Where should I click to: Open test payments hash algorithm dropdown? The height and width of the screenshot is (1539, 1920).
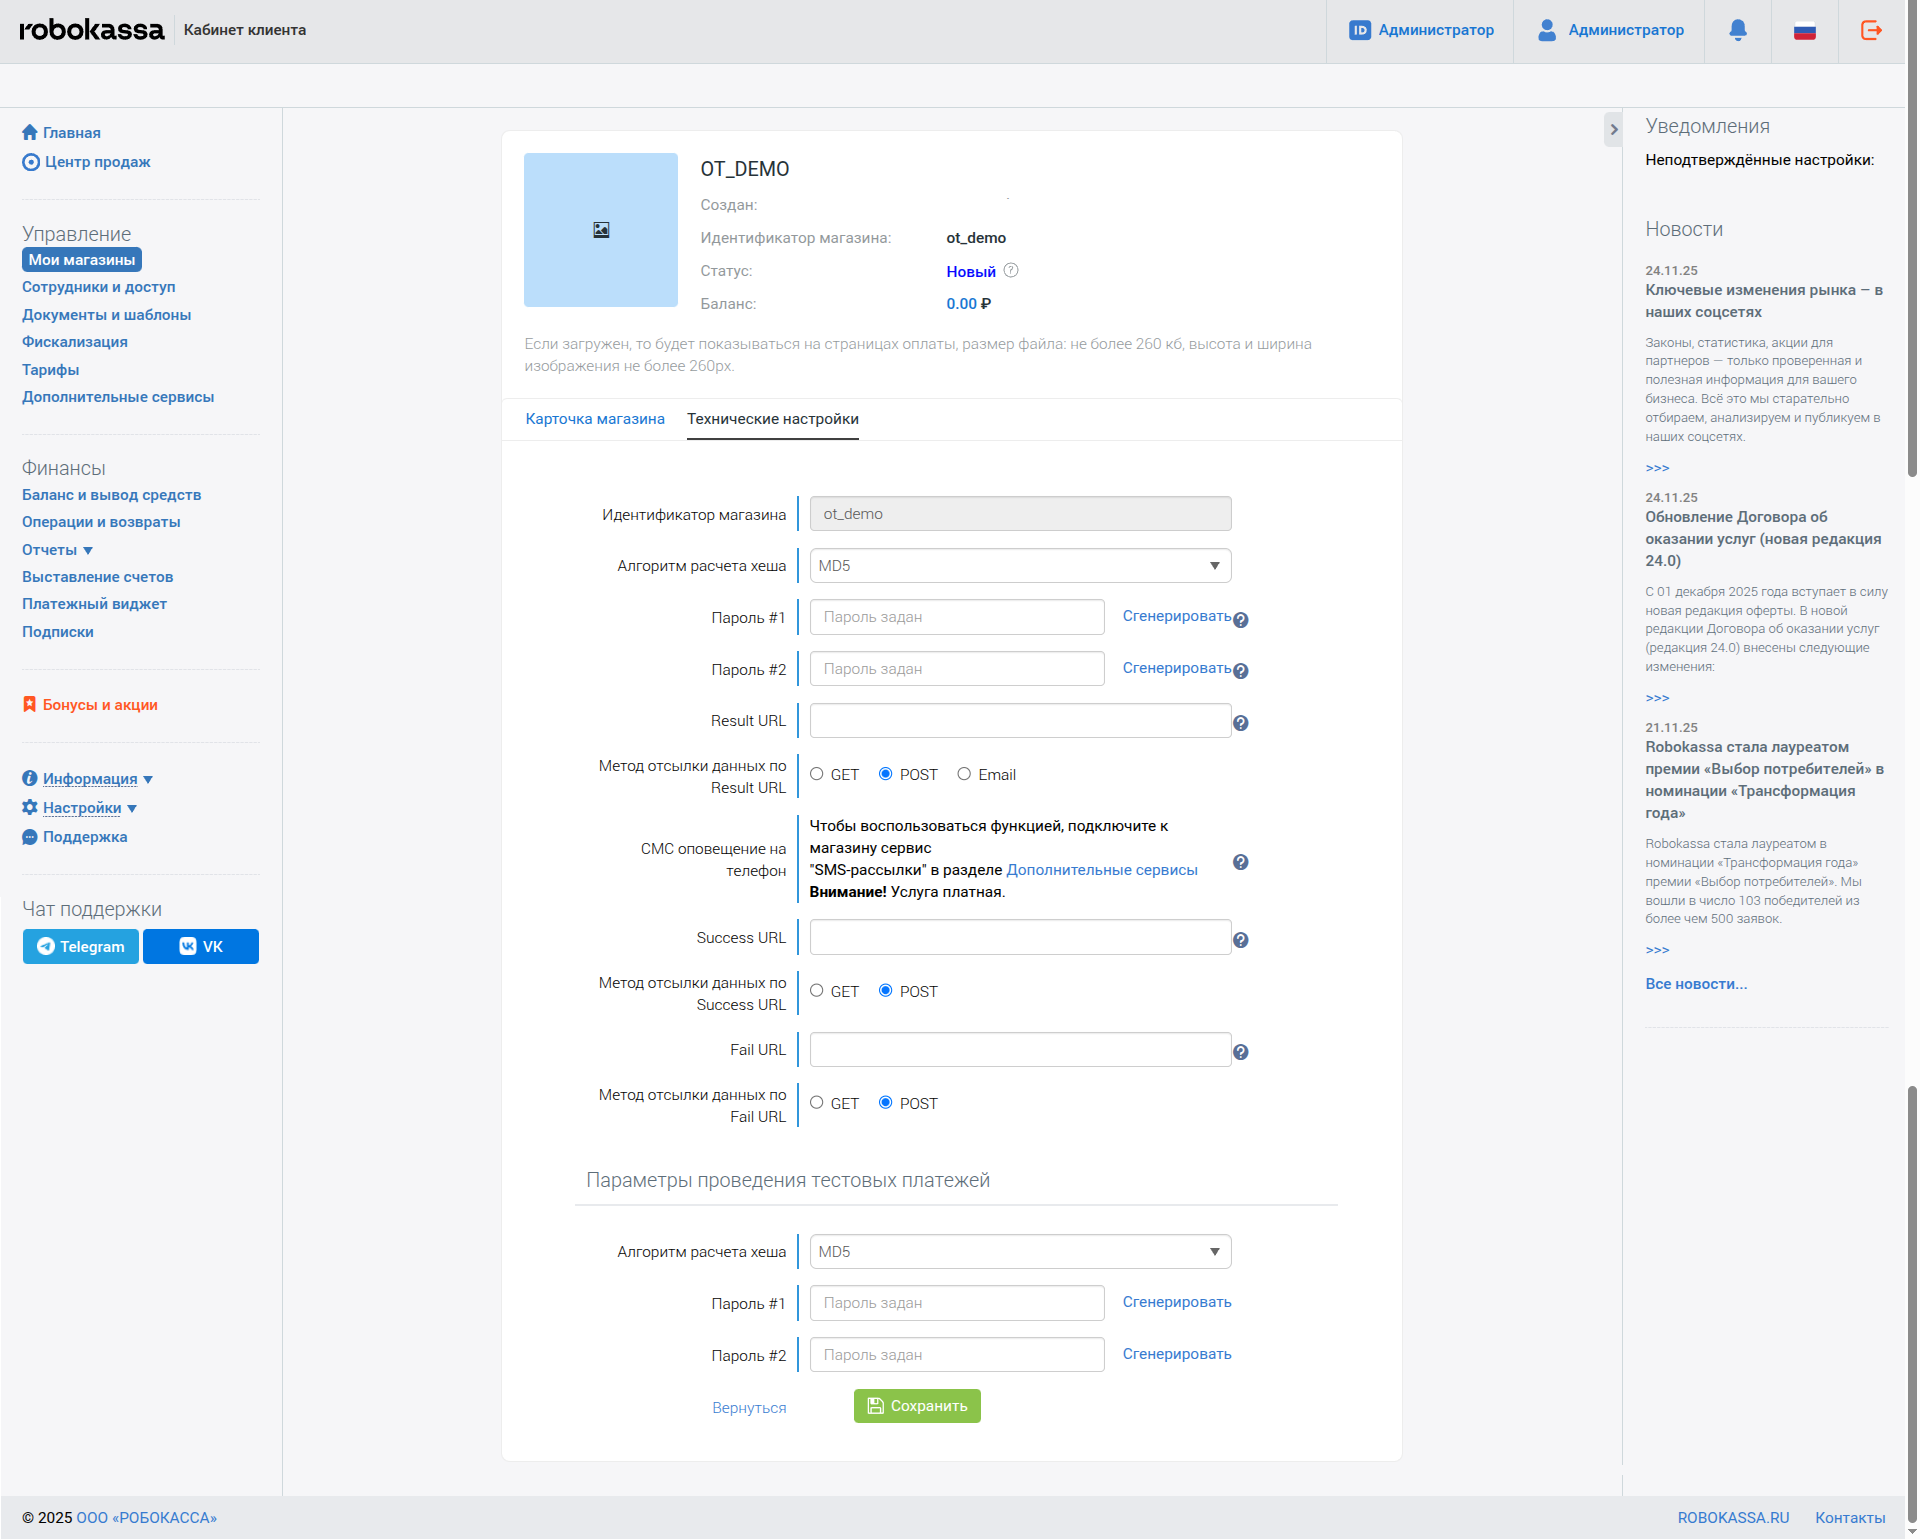tap(1019, 1252)
